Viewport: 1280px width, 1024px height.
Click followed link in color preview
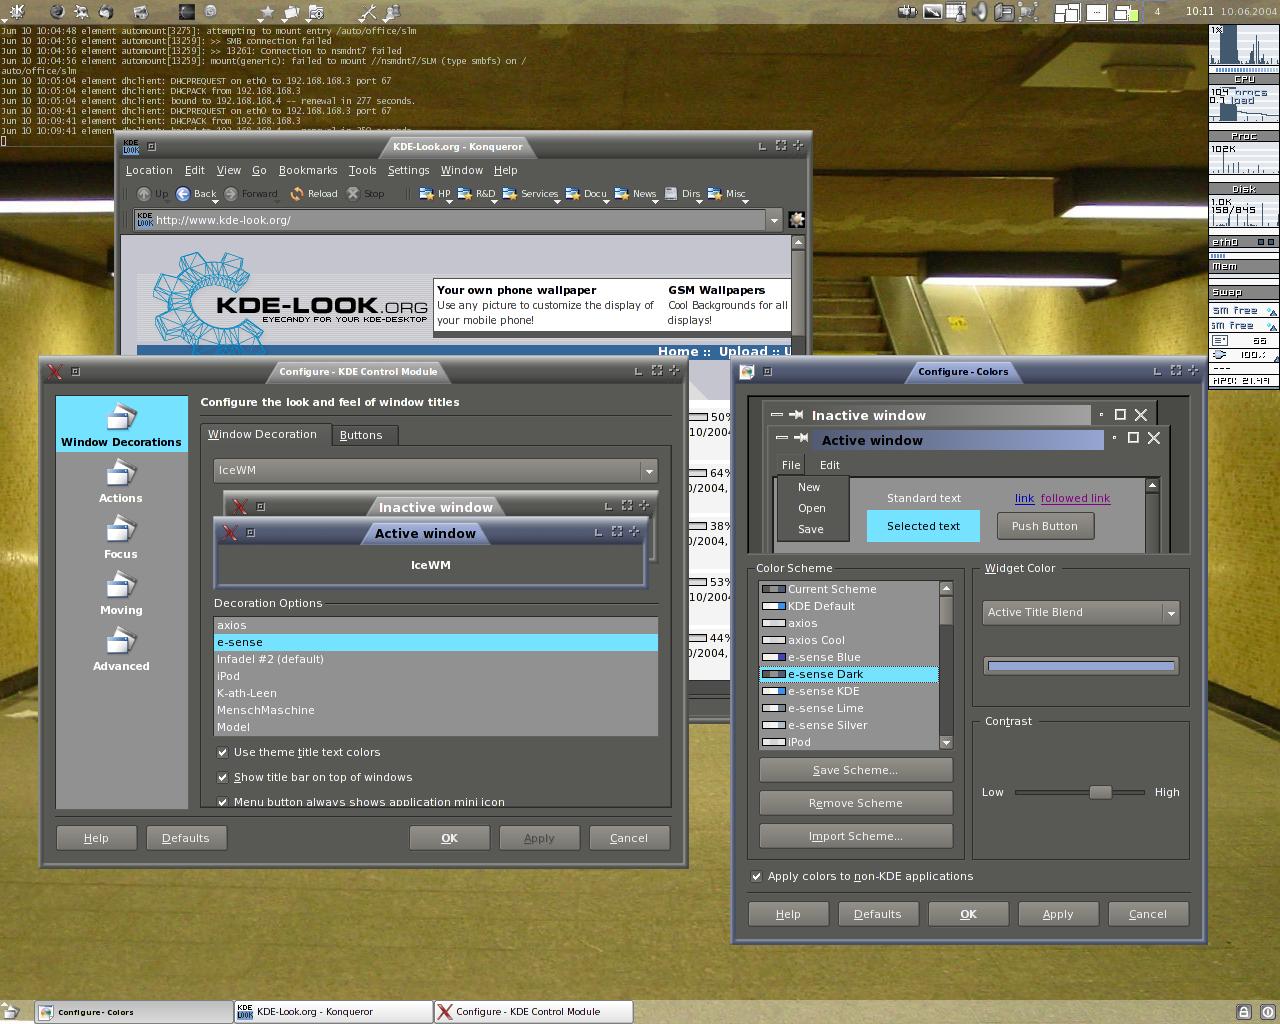pyautogui.click(x=1075, y=498)
